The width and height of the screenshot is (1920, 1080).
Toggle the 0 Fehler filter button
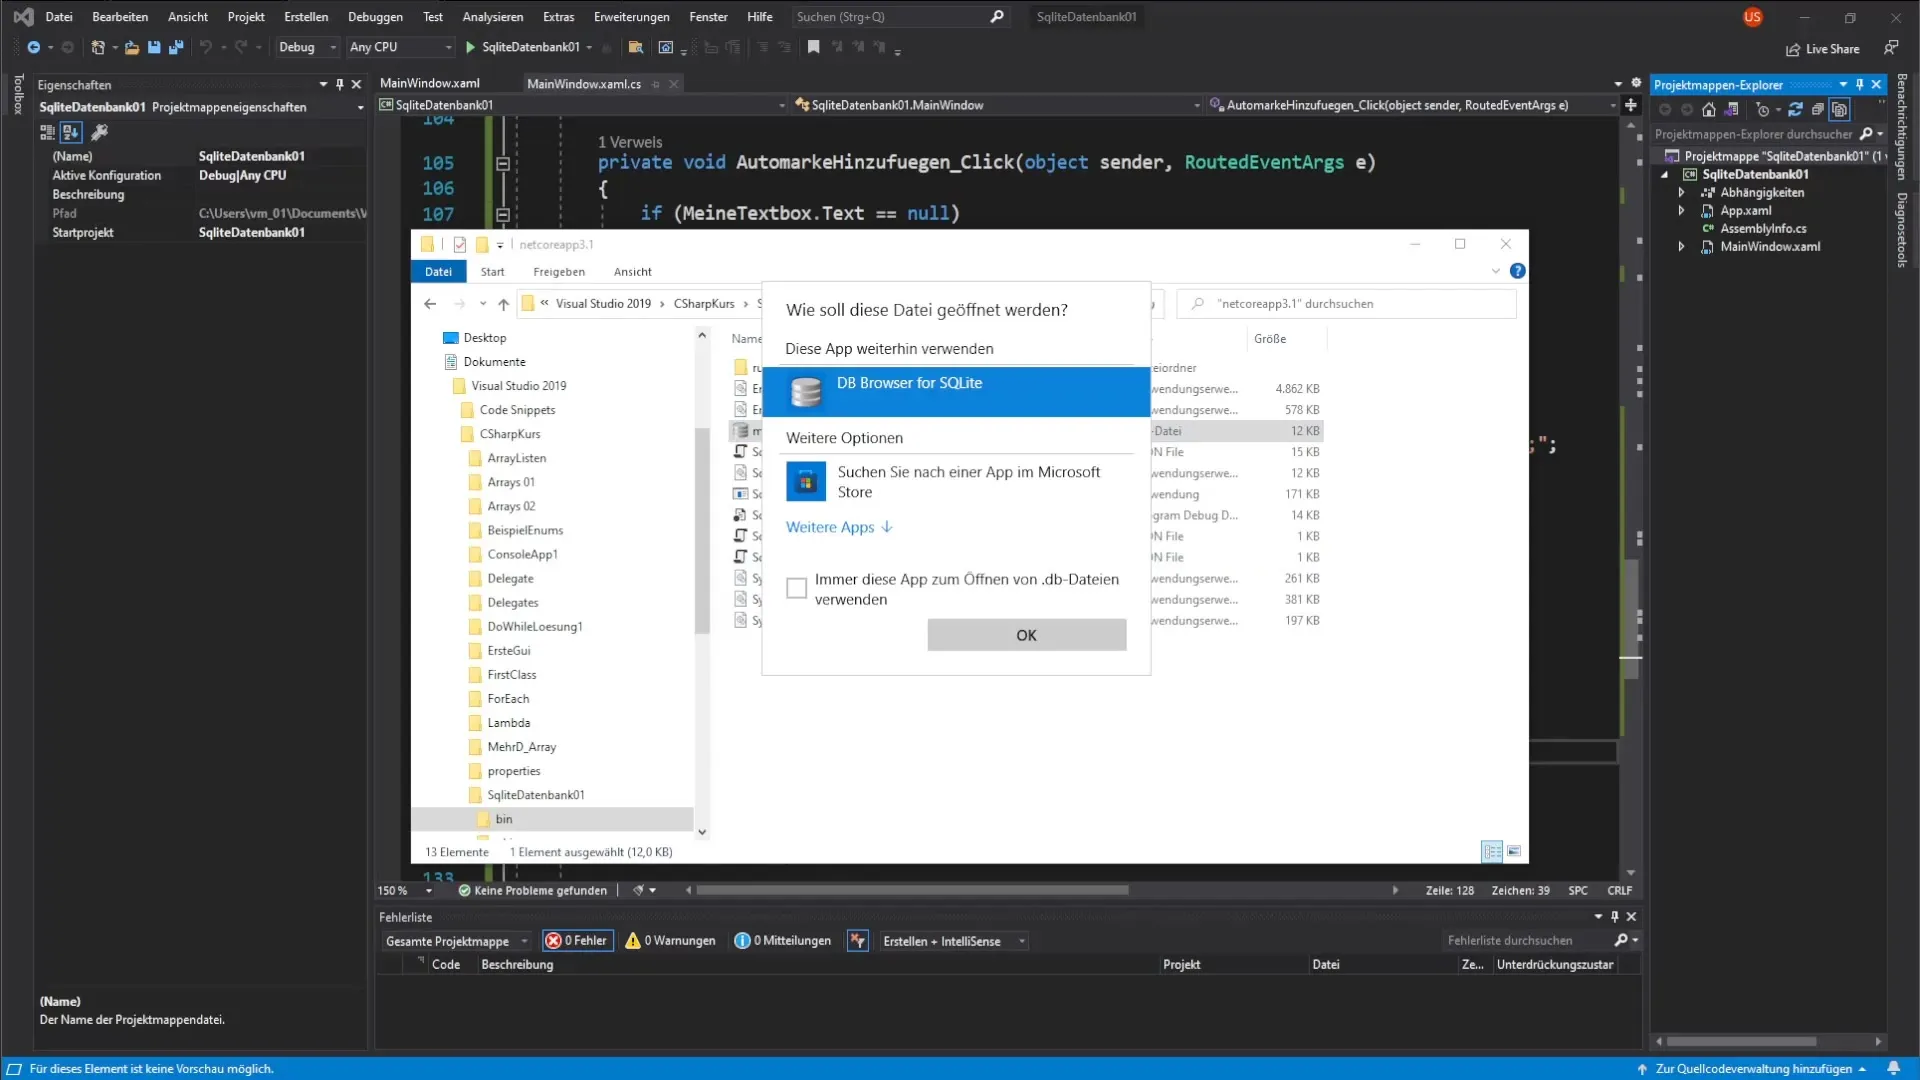[x=577, y=941]
